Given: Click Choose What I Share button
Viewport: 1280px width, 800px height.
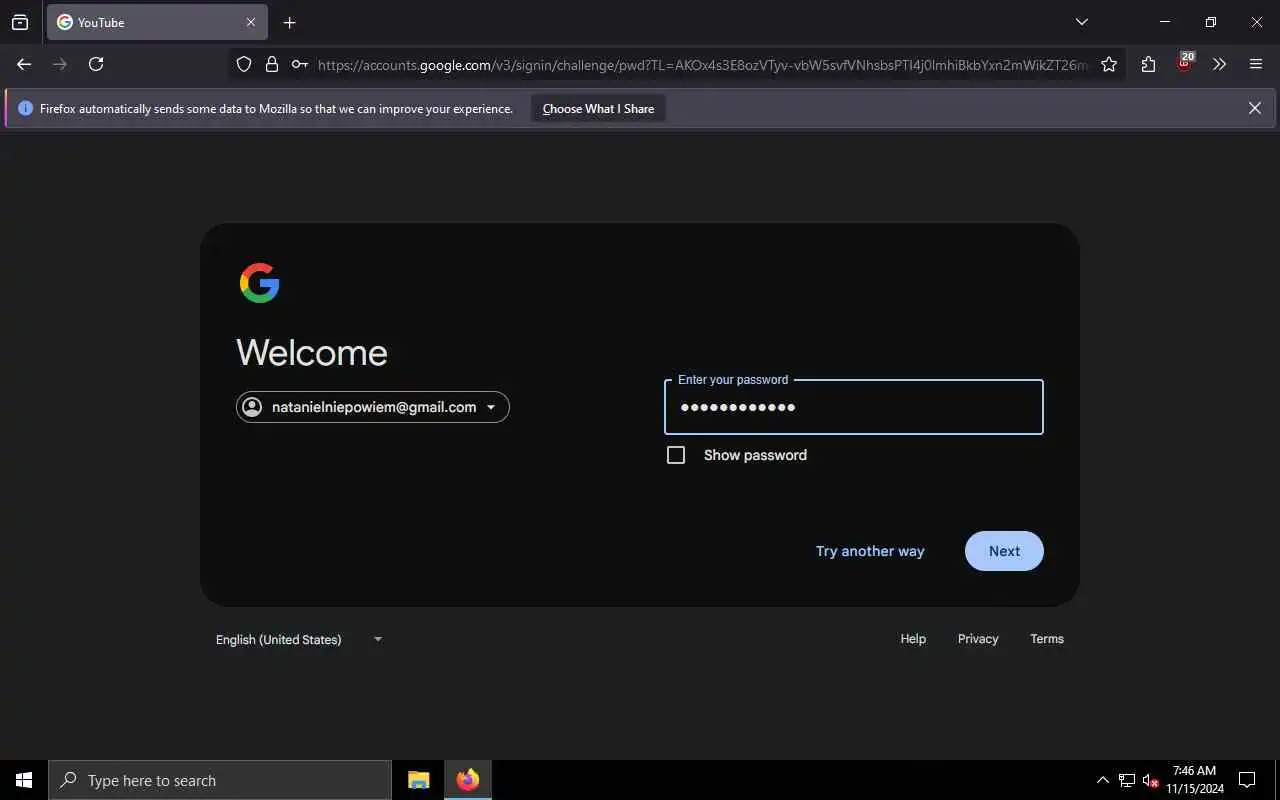Looking at the screenshot, I should (598, 108).
